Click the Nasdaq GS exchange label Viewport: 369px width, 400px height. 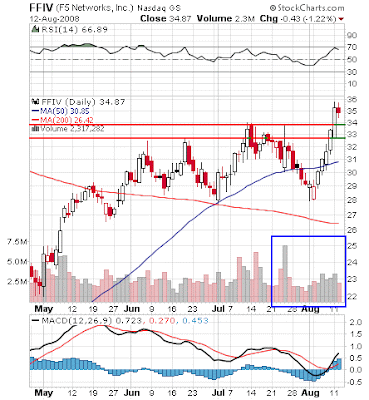(x=159, y=8)
